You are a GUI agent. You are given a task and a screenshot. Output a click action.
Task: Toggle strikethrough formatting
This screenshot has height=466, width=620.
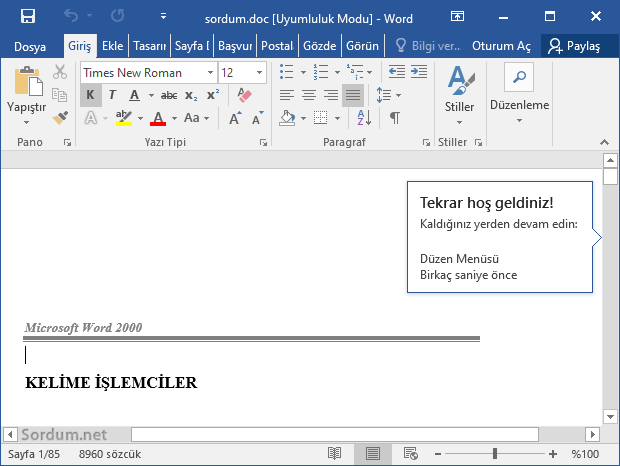pos(169,95)
